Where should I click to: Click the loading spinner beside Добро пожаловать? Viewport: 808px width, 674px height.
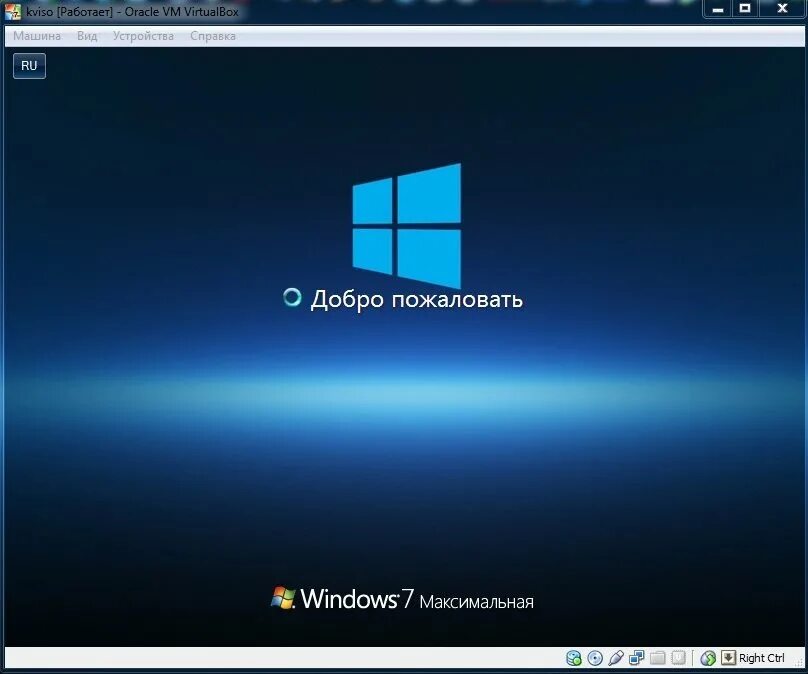click(x=295, y=296)
